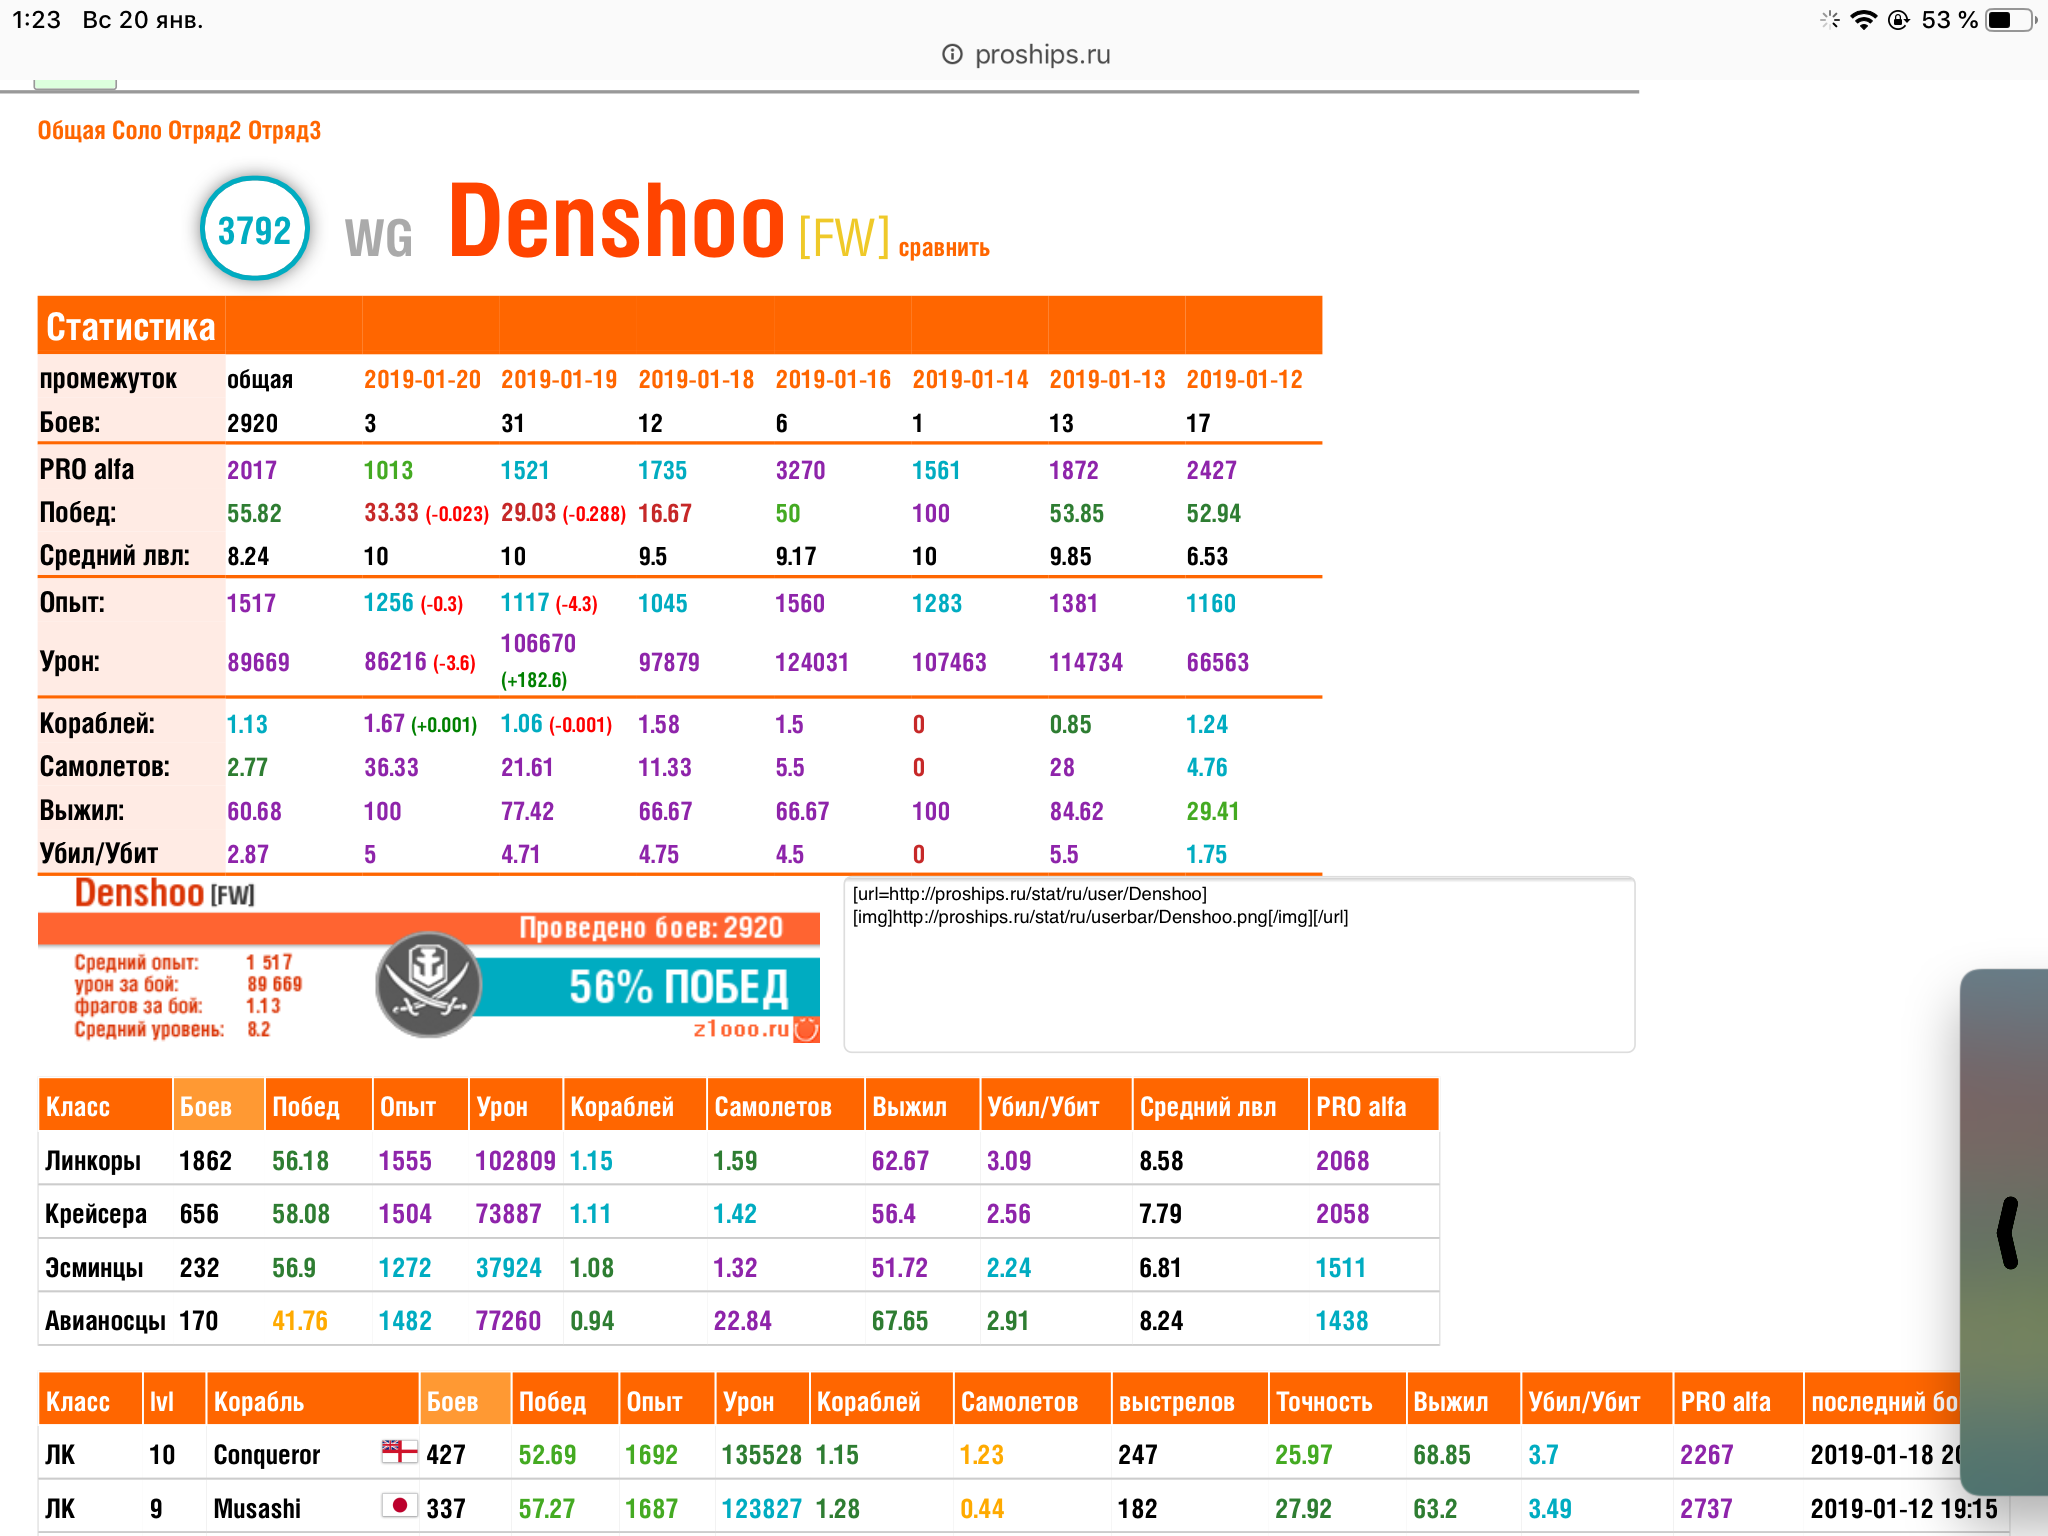Click the сравнить compare link

tap(944, 248)
